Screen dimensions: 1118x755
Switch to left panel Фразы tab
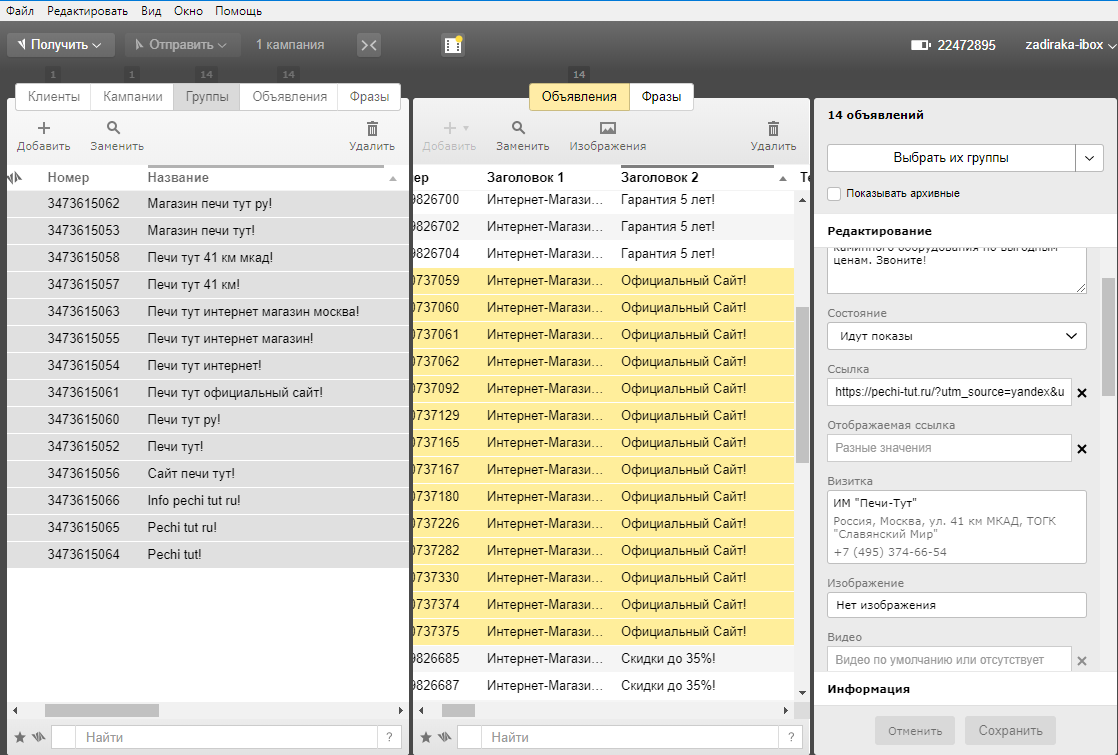click(369, 97)
